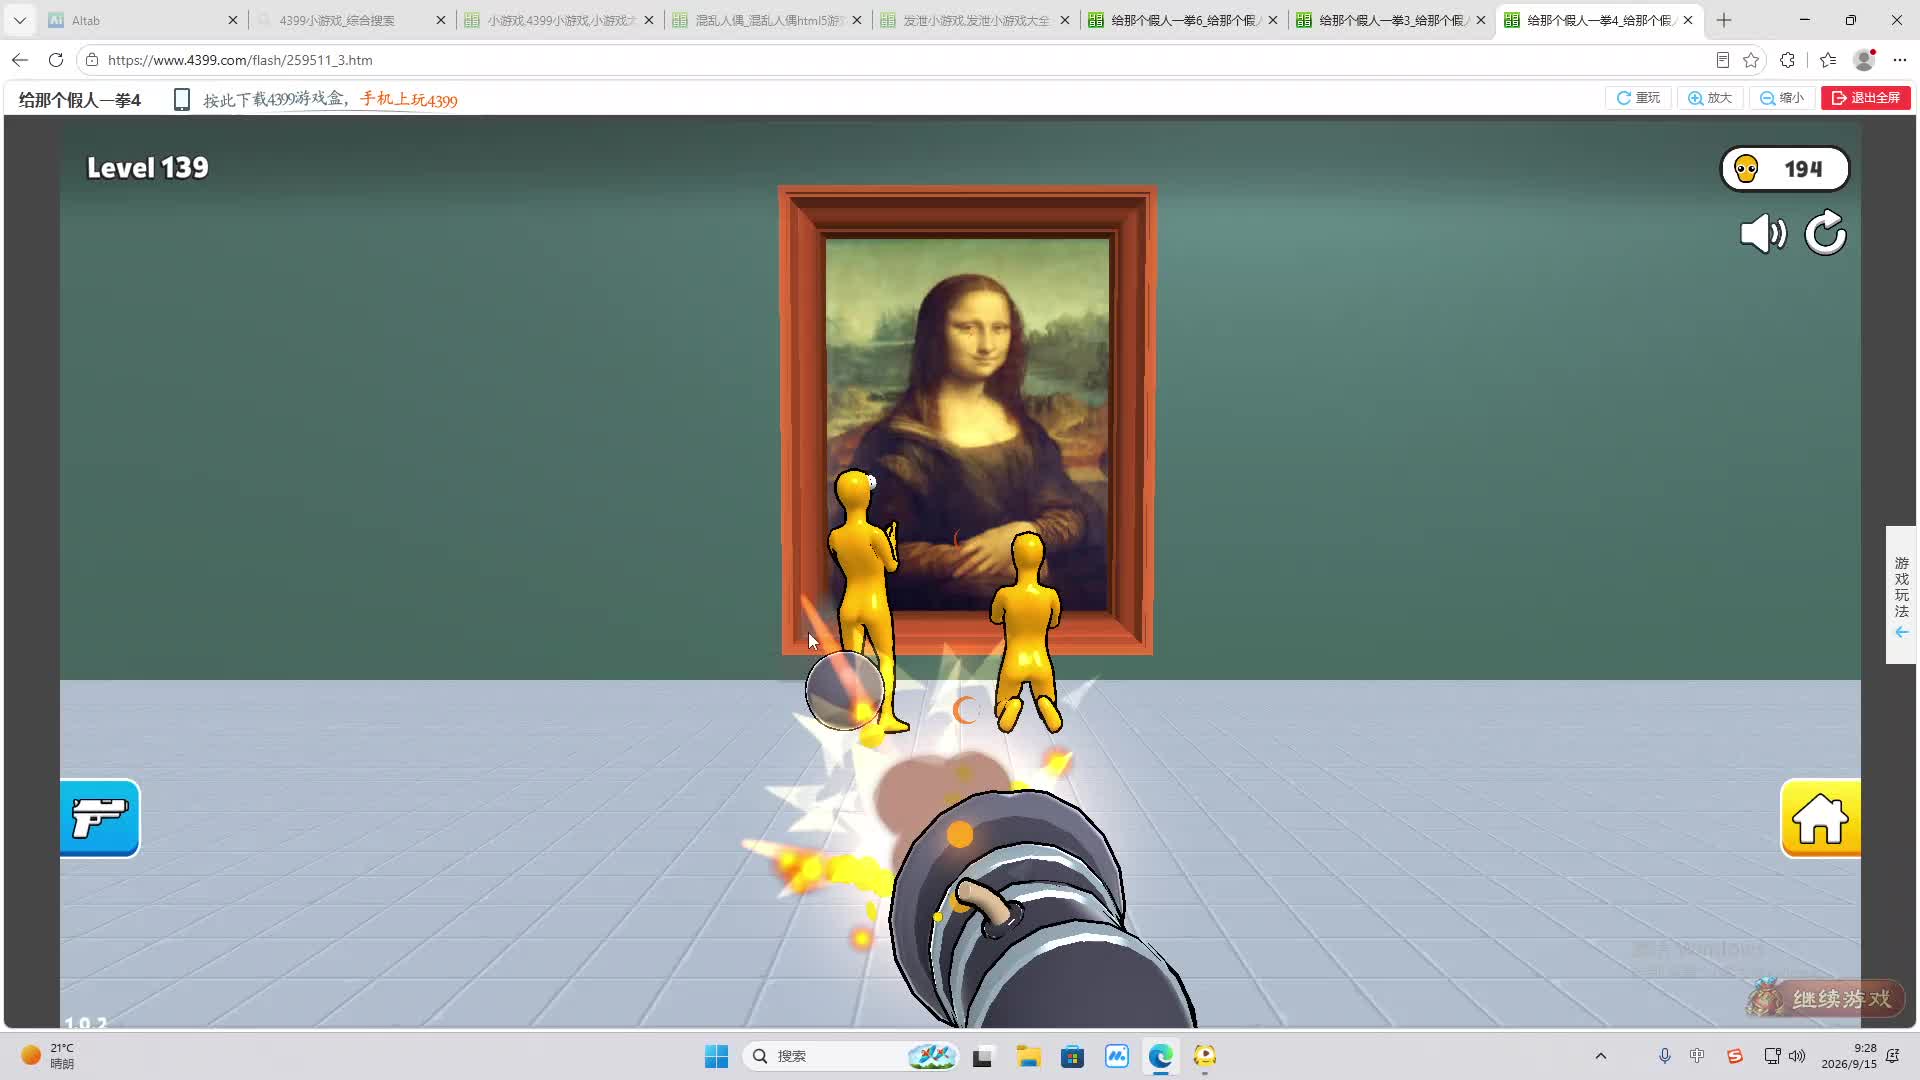Click the 194 skull coin counter
Image resolution: width=1920 pixels, height=1080 pixels.
[x=1785, y=169]
